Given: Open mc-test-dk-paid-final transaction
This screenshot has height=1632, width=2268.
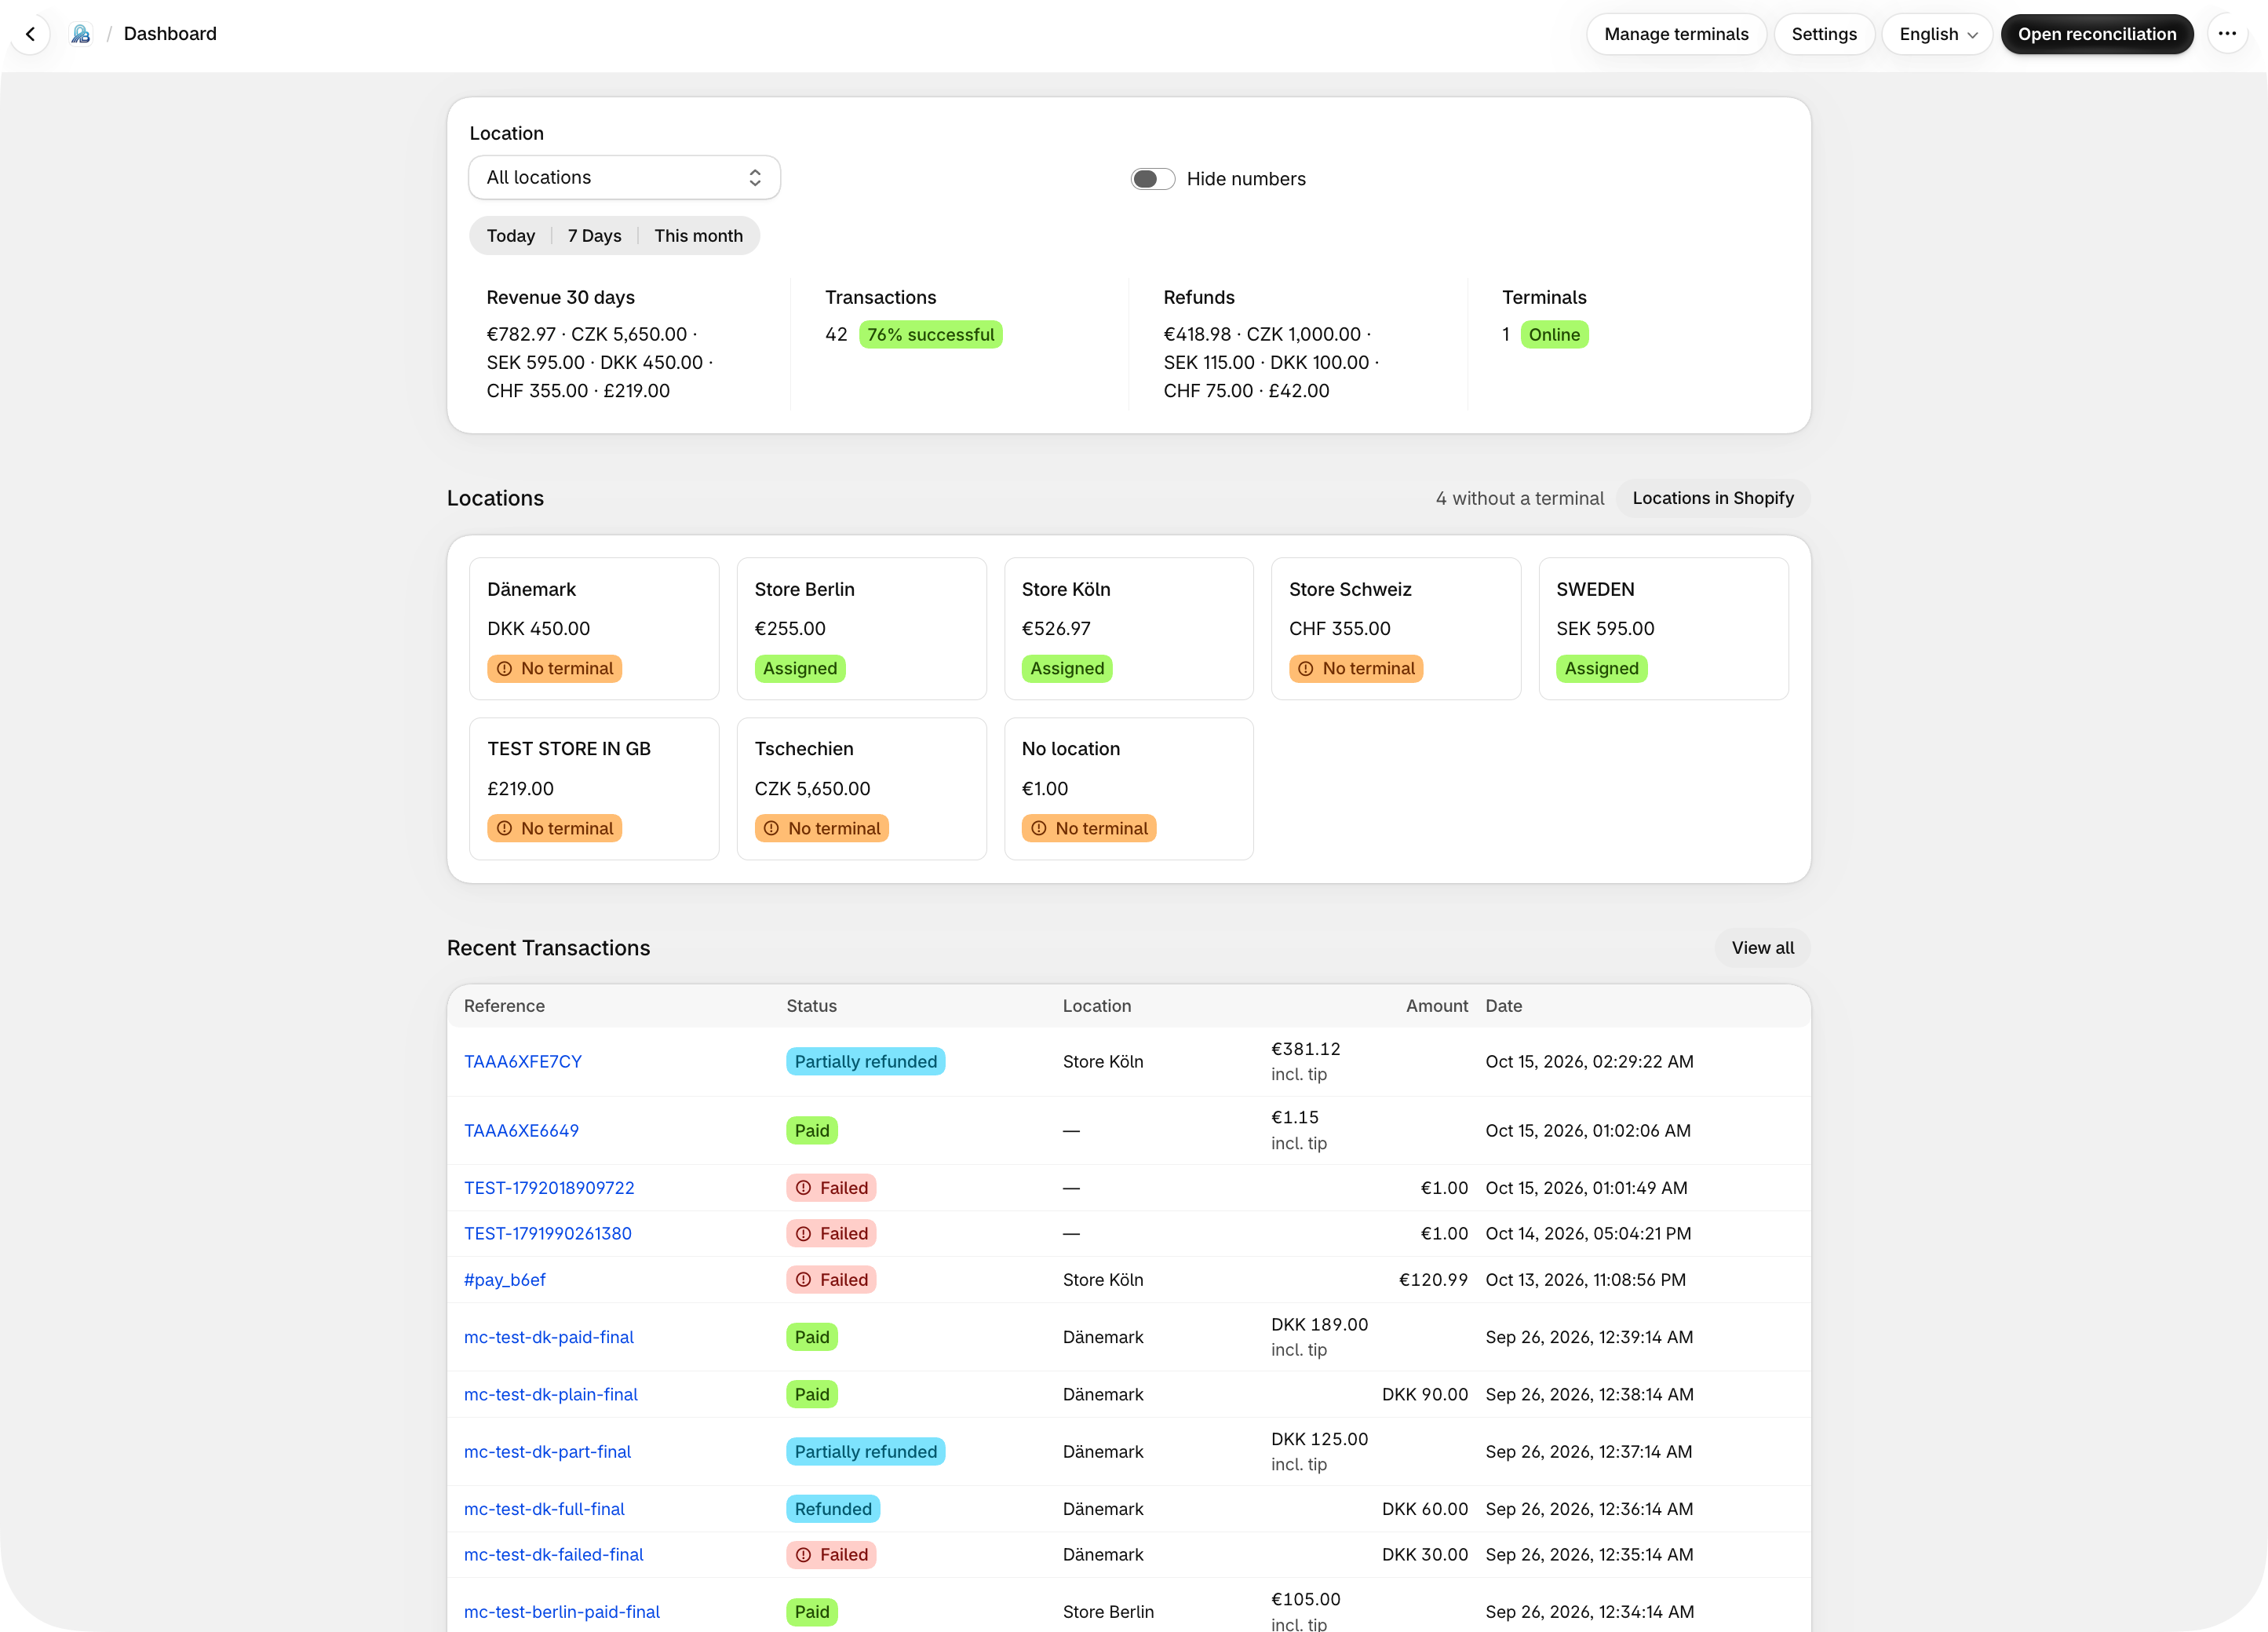Looking at the screenshot, I should tap(549, 1337).
